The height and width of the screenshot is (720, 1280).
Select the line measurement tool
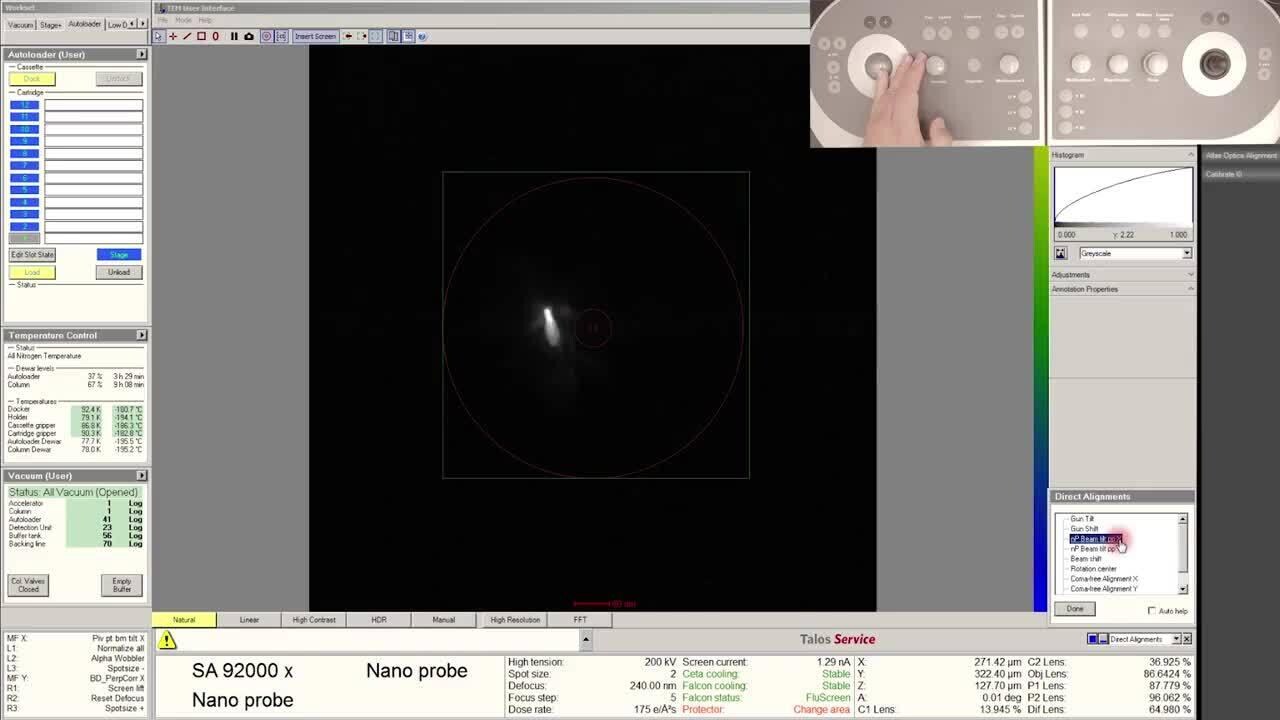[187, 36]
